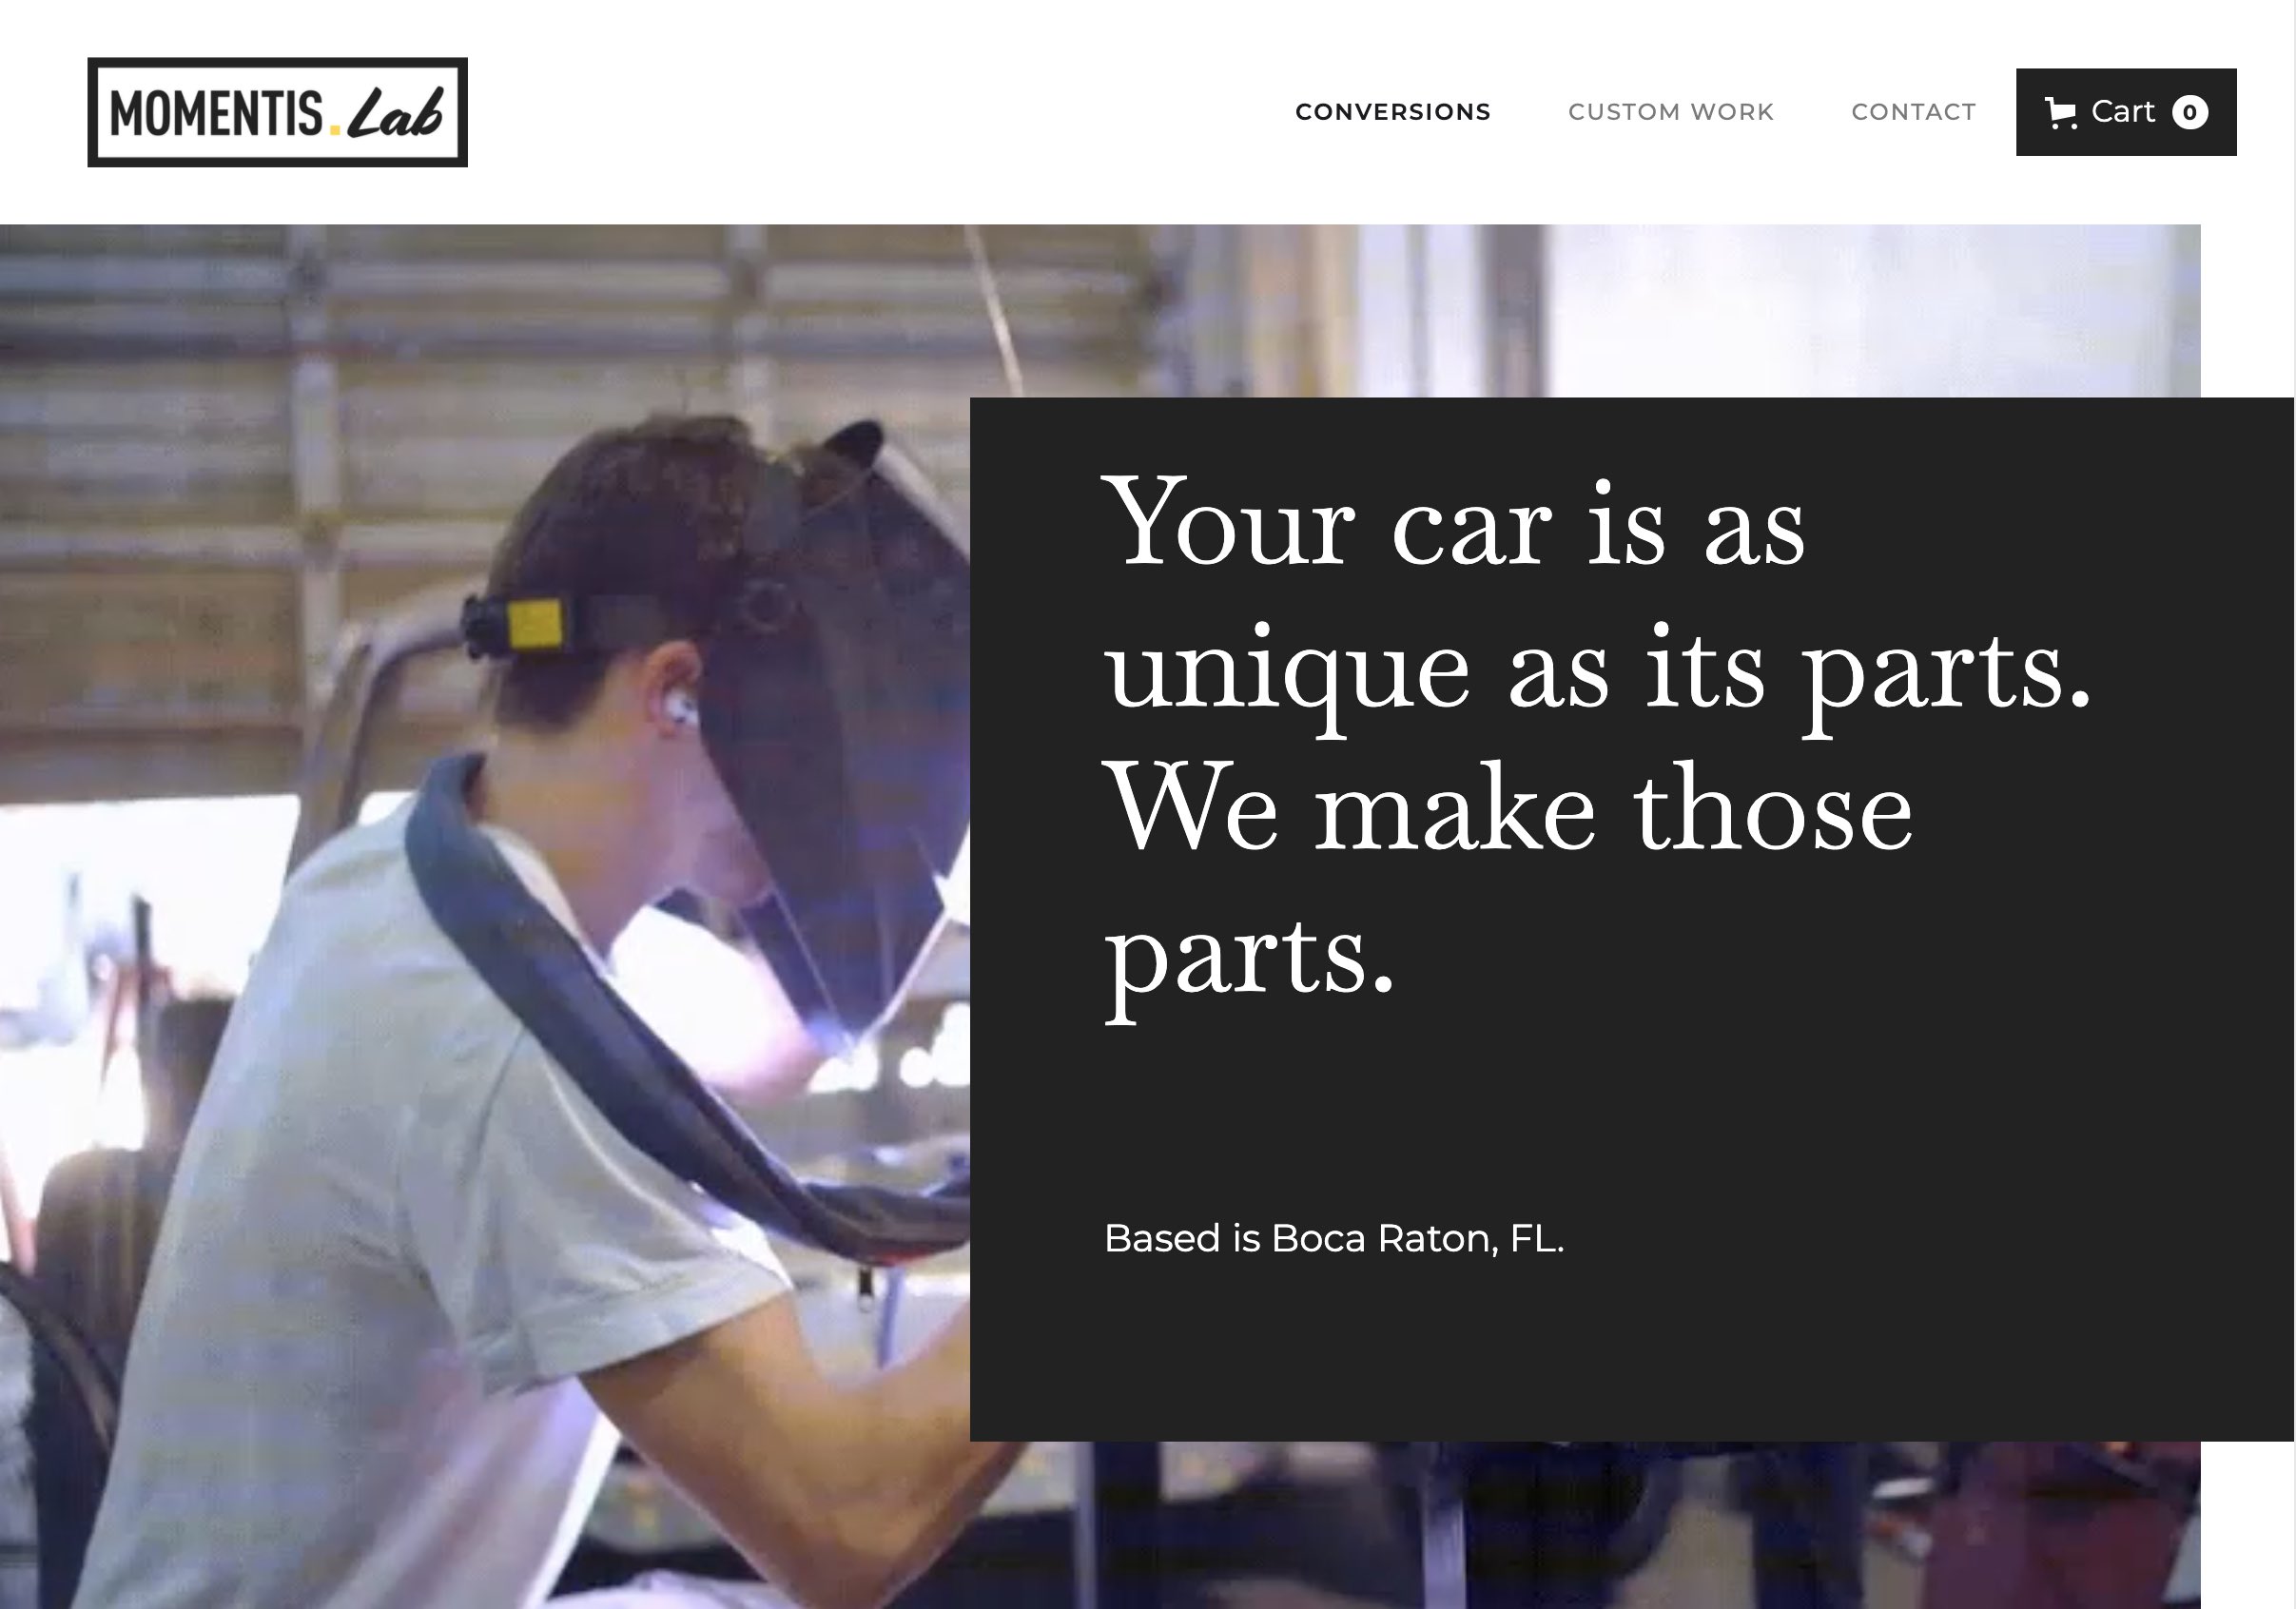Click the yellow tag on helmet headband

pos(535,622)
